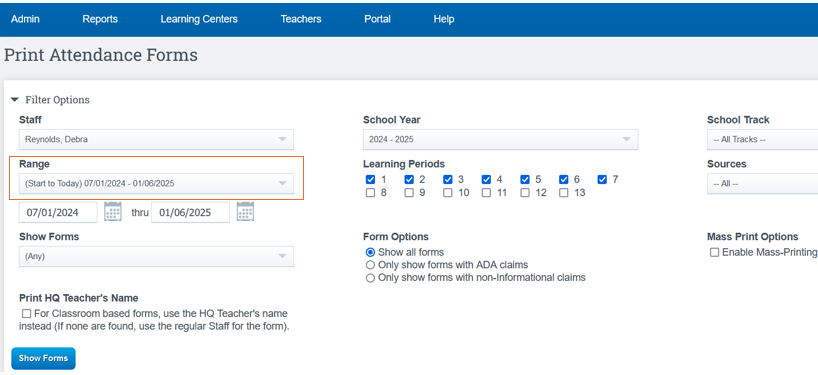
Task: Open the Reports menu
Action: point(100,19)
